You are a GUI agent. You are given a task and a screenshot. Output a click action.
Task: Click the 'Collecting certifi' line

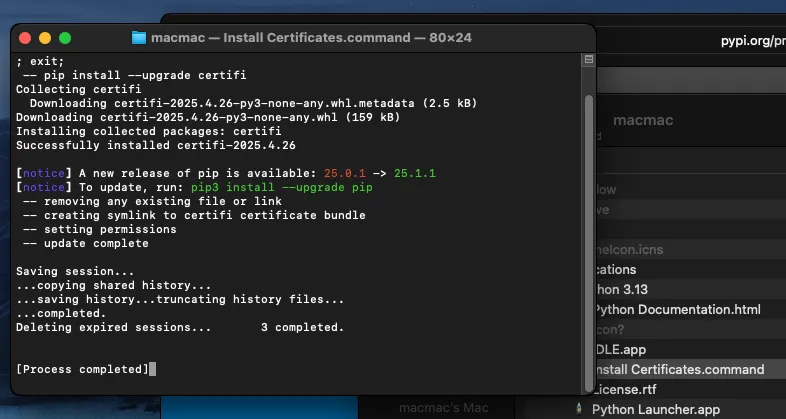point(79,89)
